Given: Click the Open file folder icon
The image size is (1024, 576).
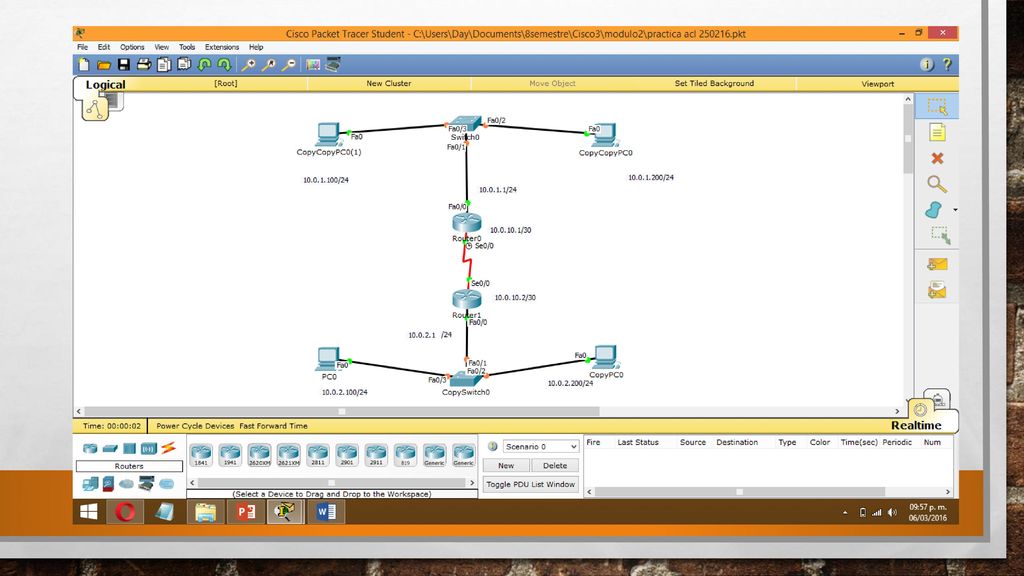Looking at the screenshot, I should click(x=103, y=65).
